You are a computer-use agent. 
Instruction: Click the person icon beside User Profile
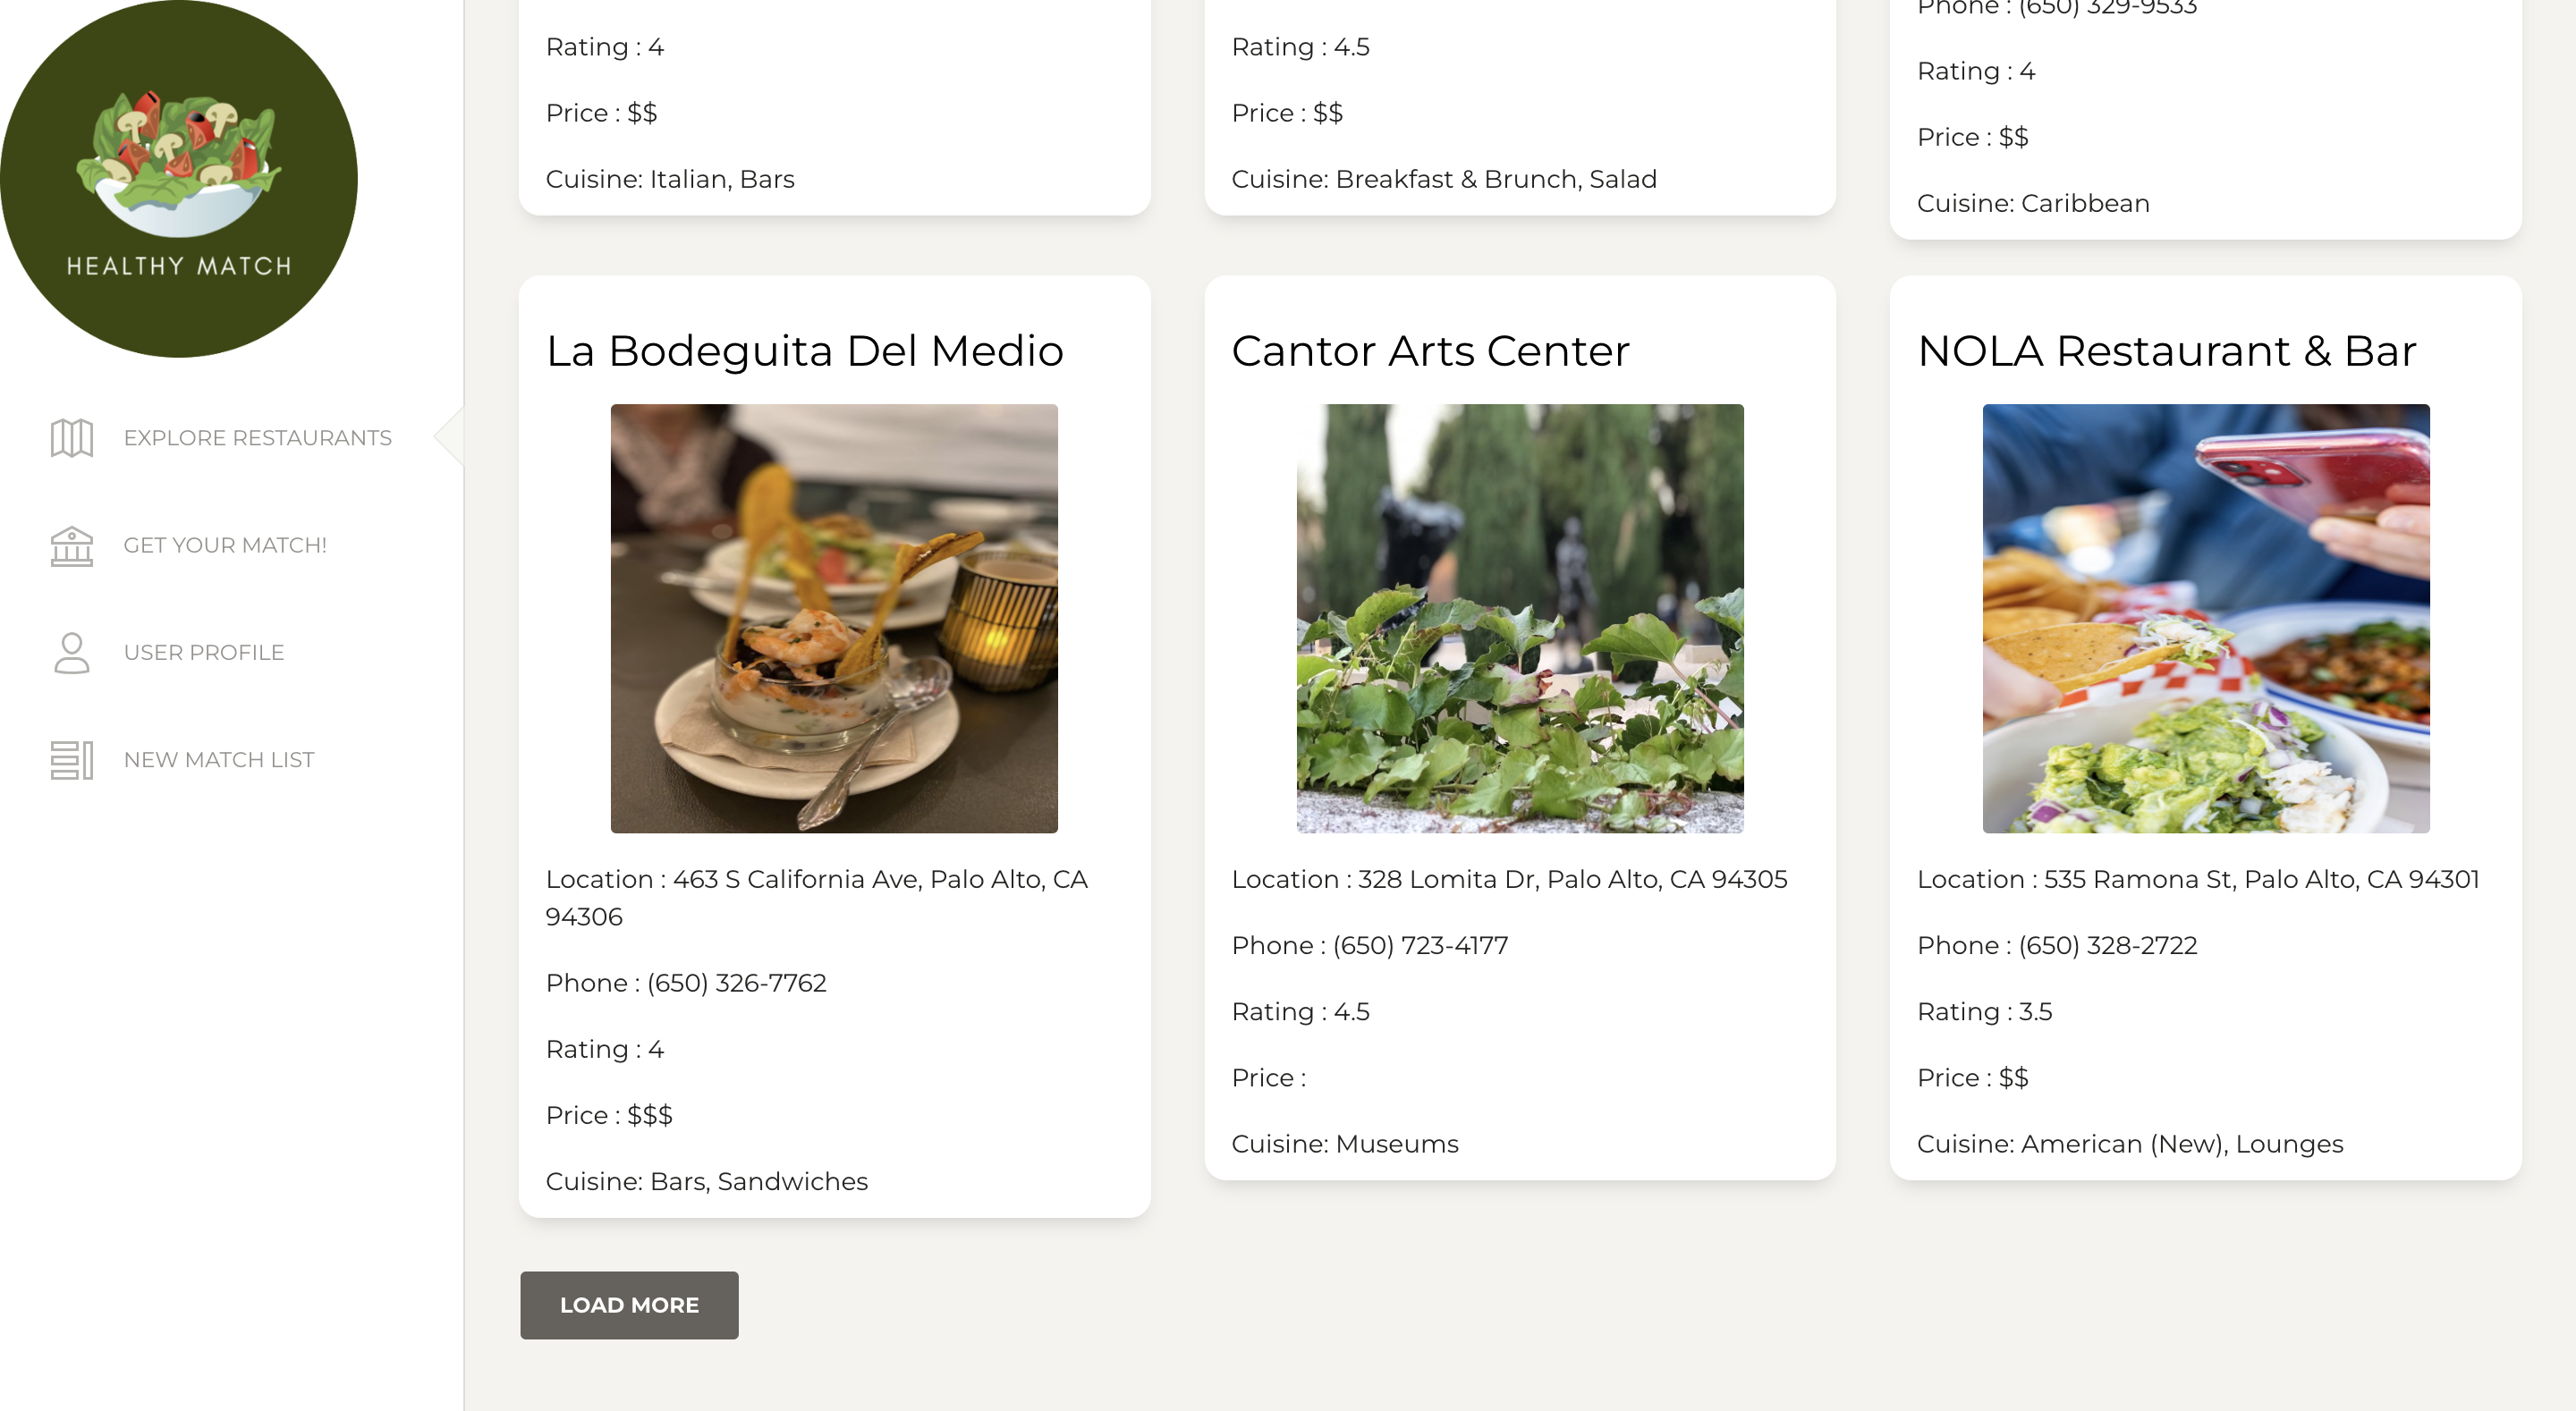click(72, 653)
